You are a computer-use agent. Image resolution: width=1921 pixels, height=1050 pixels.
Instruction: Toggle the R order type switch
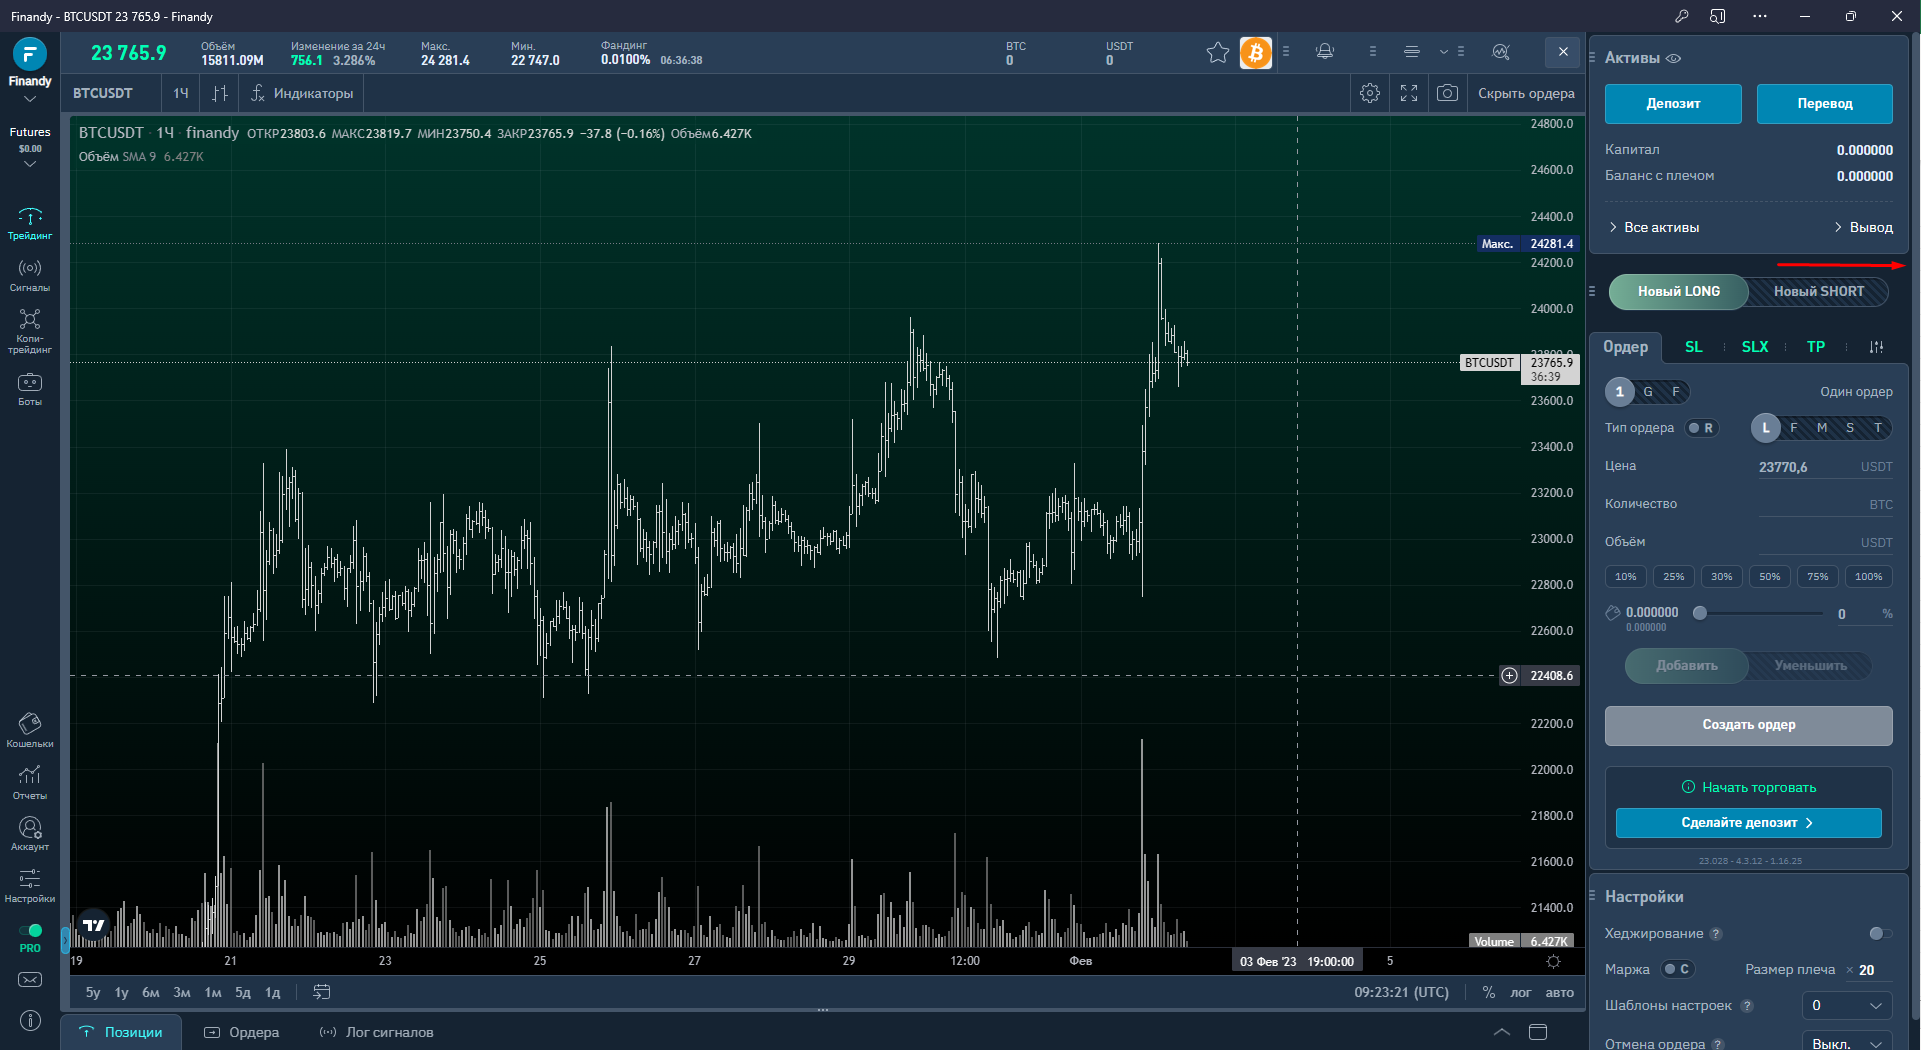point(1701,428)
